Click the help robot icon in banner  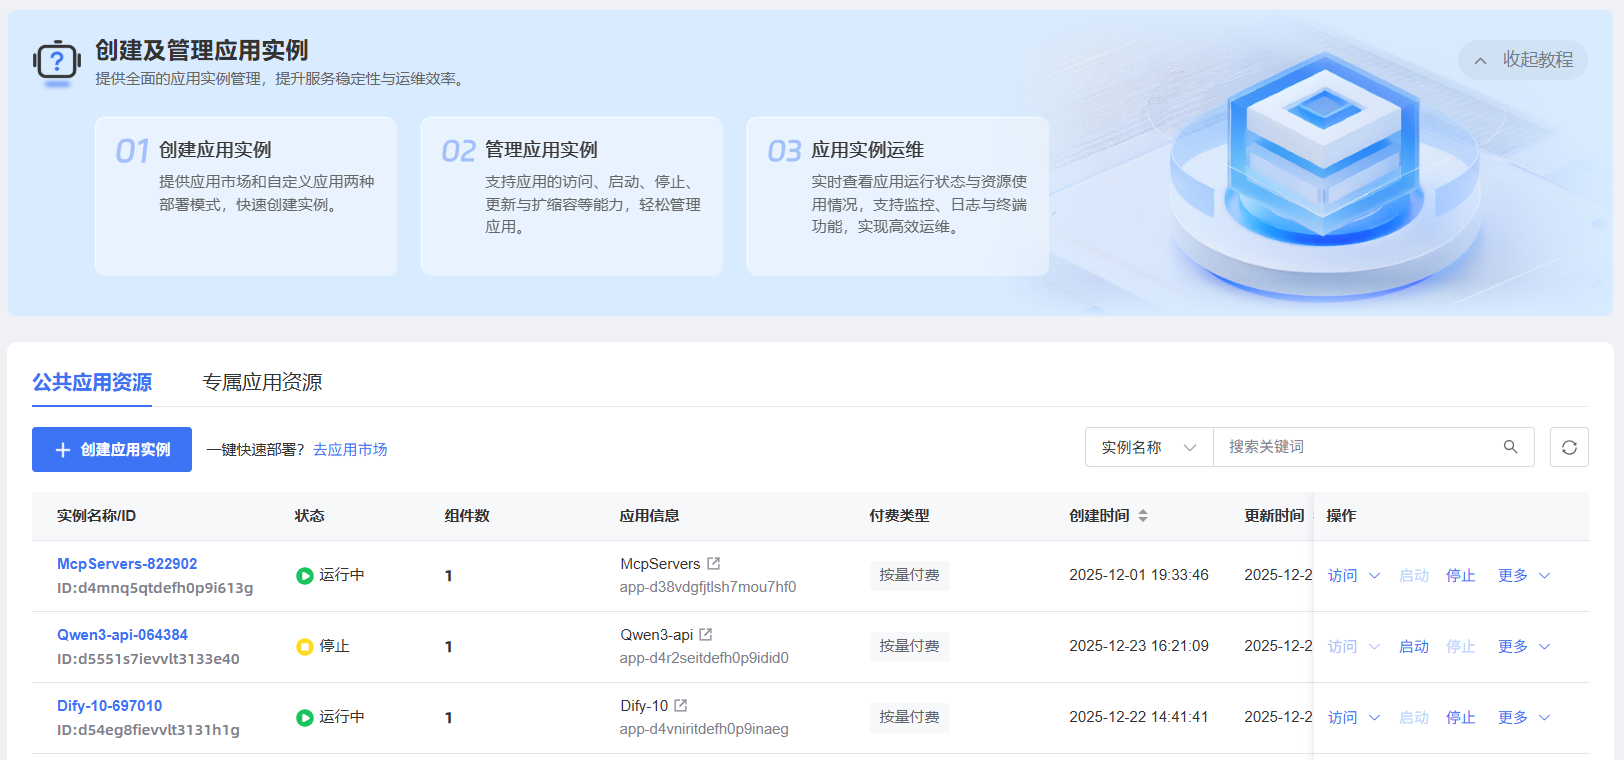click(x=57, y=62)
